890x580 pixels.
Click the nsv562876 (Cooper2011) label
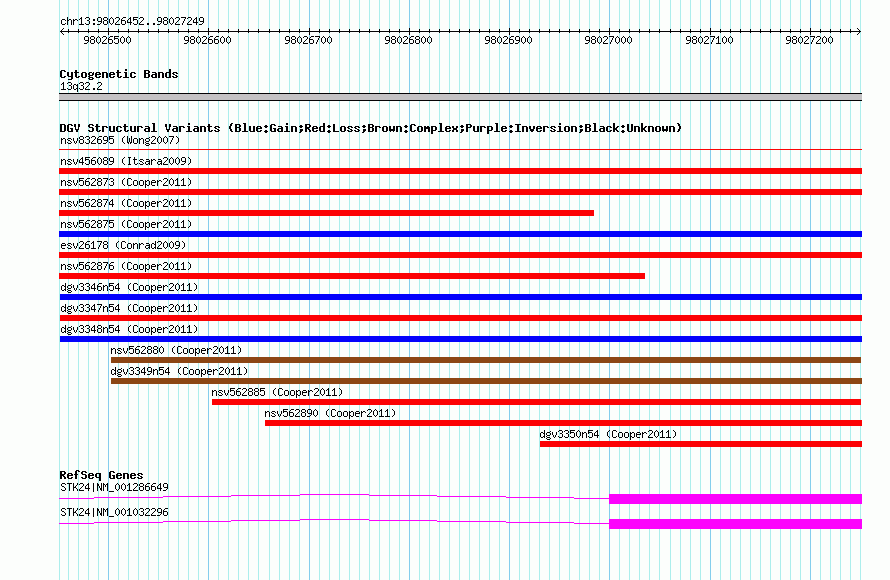(126, 266)
